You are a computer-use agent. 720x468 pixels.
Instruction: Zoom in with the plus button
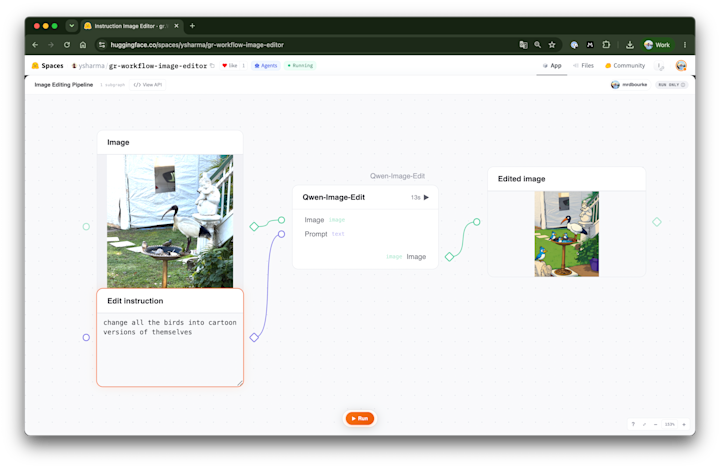click(684, 424)
